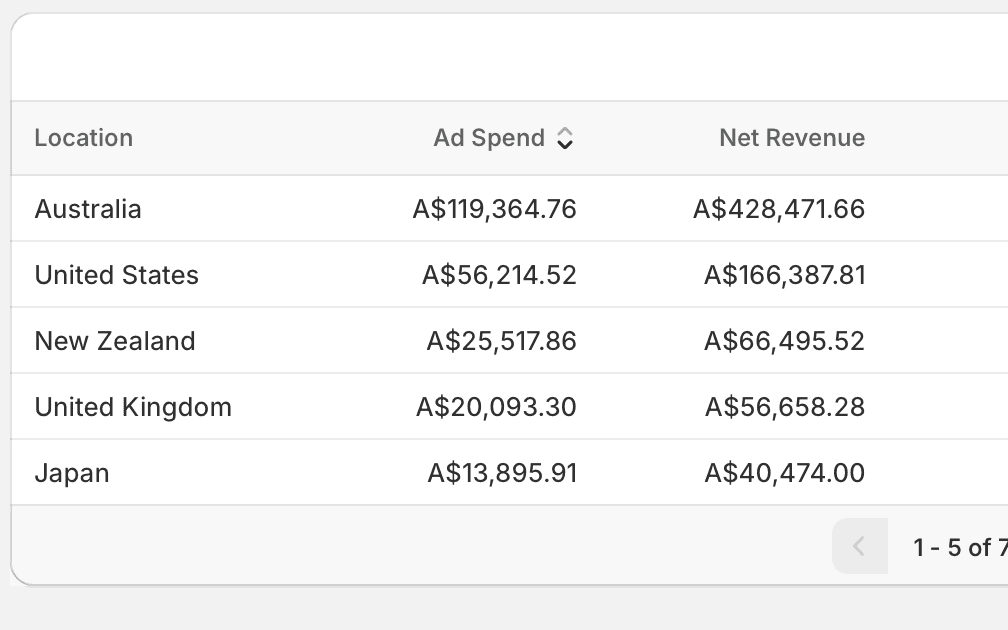The width and height of the screenshot is (1008, 630).
Task: Click United States ad spend A$56,214.52
Action: (x=500, y=275)
